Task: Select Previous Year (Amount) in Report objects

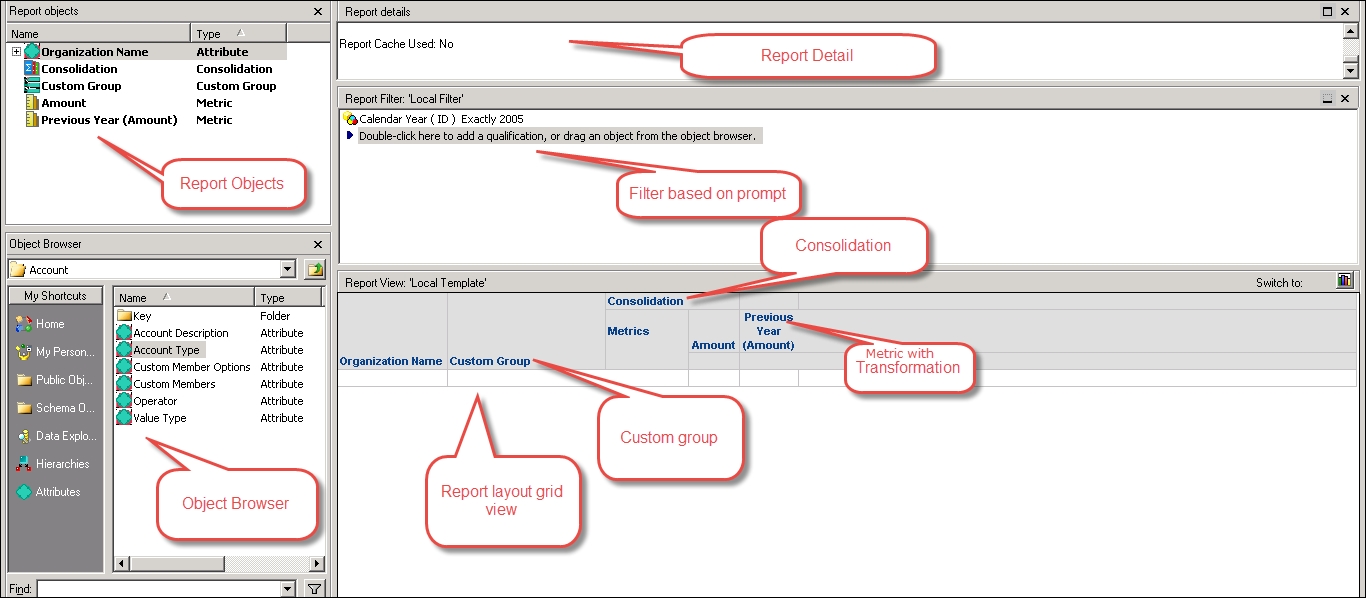Action: click(155, 120)
